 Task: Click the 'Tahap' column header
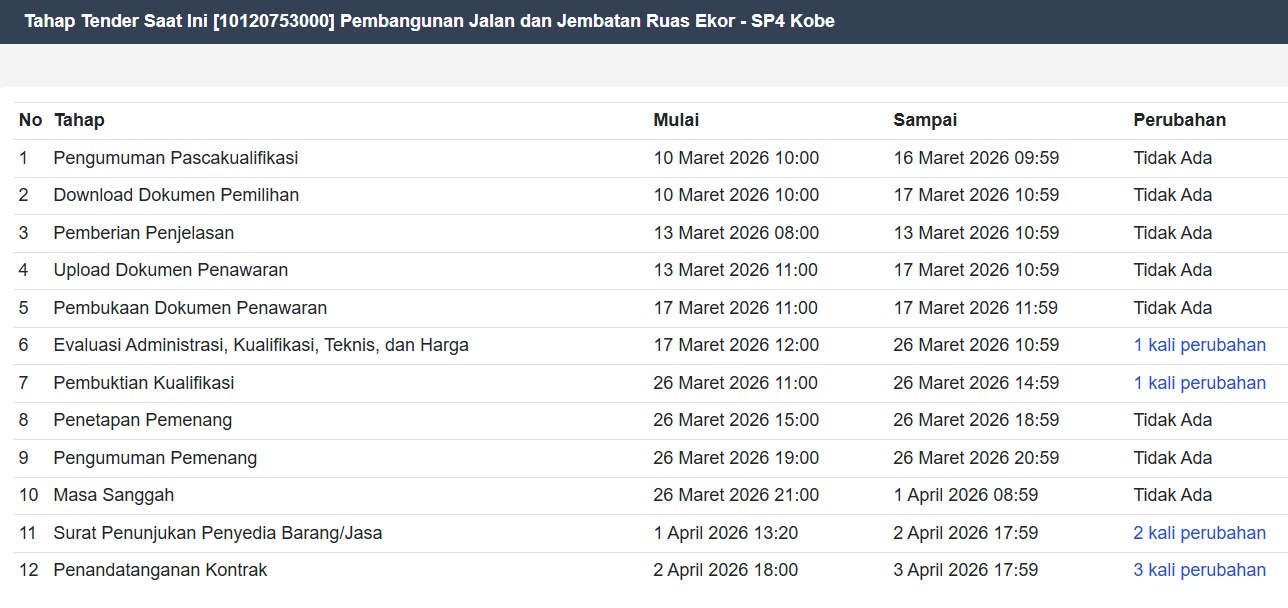tap(79, 120)
